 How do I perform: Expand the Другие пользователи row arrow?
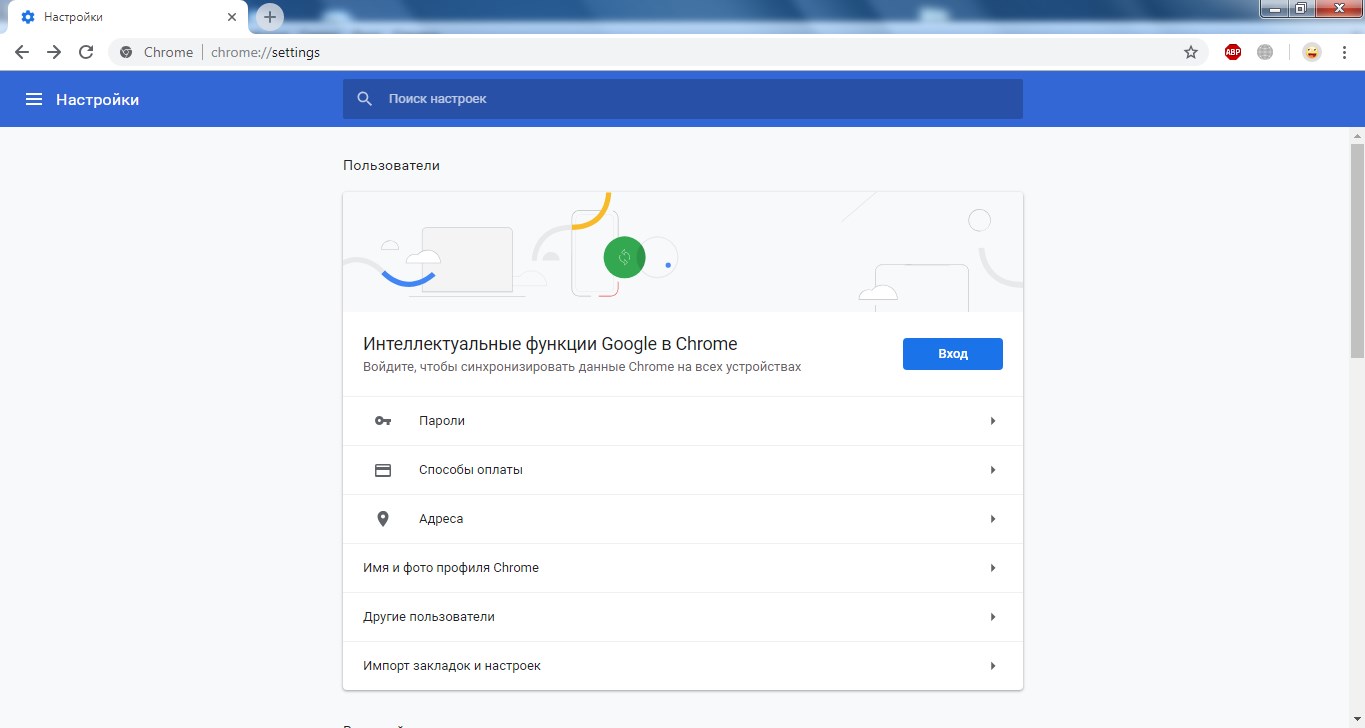pyautogui.click(x=993, y=617)
